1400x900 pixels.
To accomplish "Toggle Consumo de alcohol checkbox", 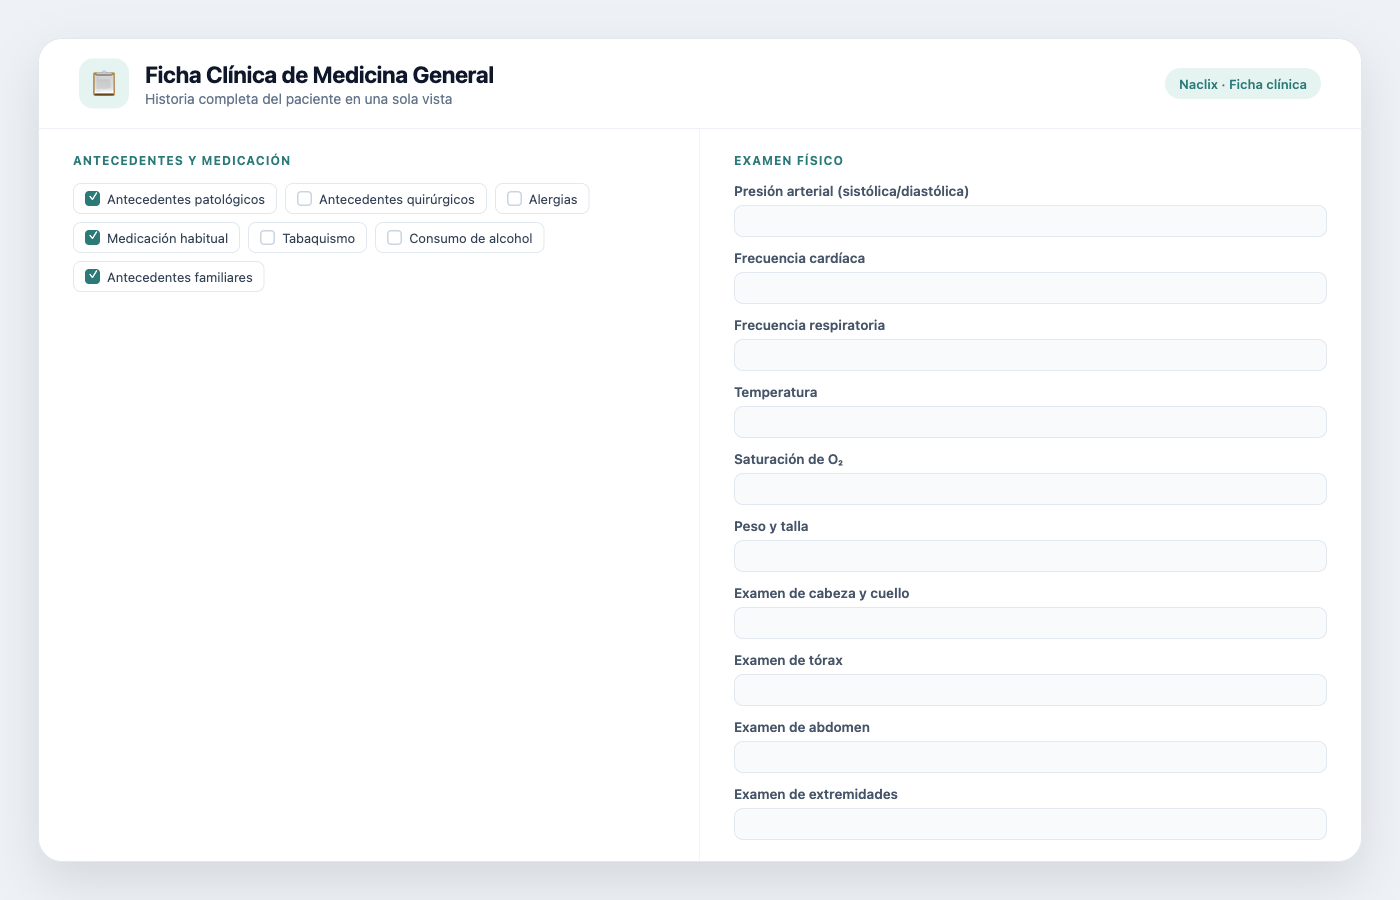I will (395, 237).
